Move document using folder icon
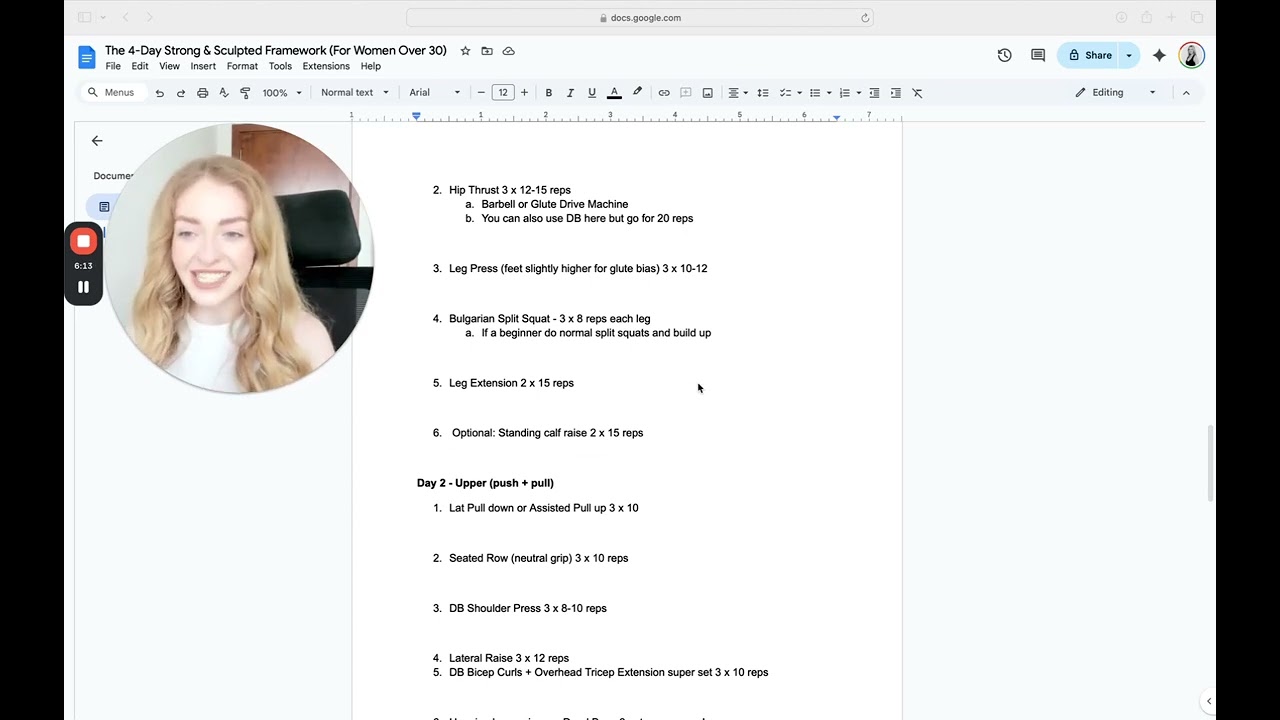The height and width of the screenshot is (720, 1280). (x=487, y=51)
